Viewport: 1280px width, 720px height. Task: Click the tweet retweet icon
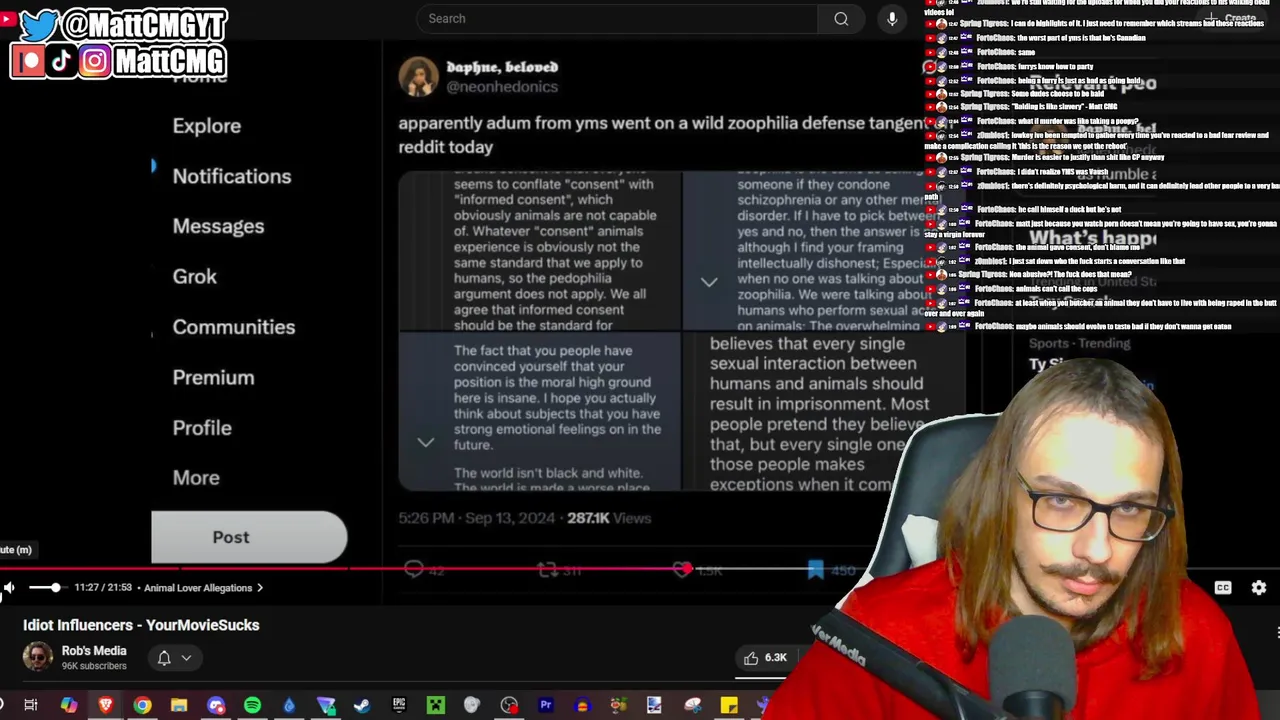click(x=547, y=570)
